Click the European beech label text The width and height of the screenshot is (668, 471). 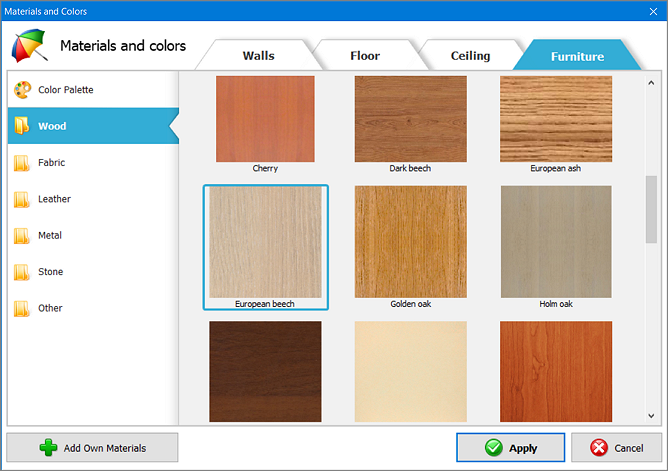[x=265, y=304]
